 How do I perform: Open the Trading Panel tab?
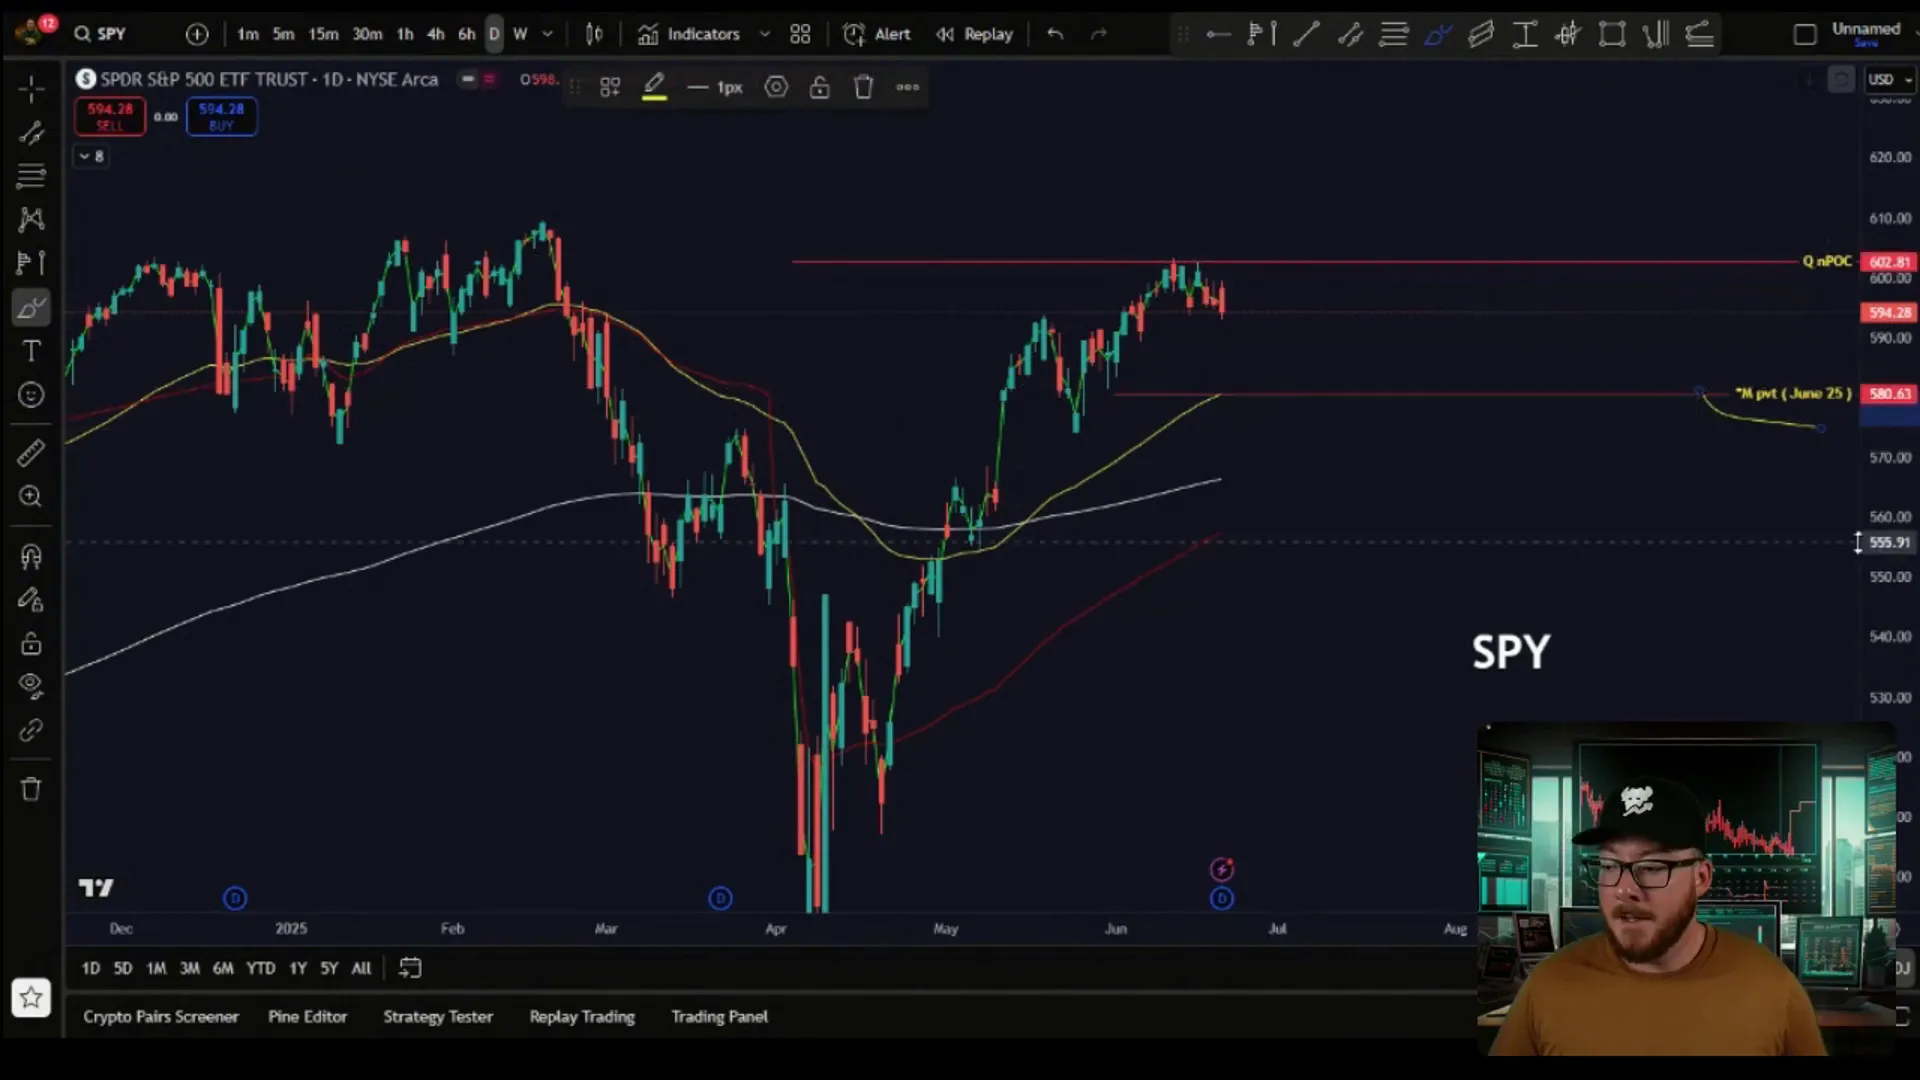[x=719, y=1016]
